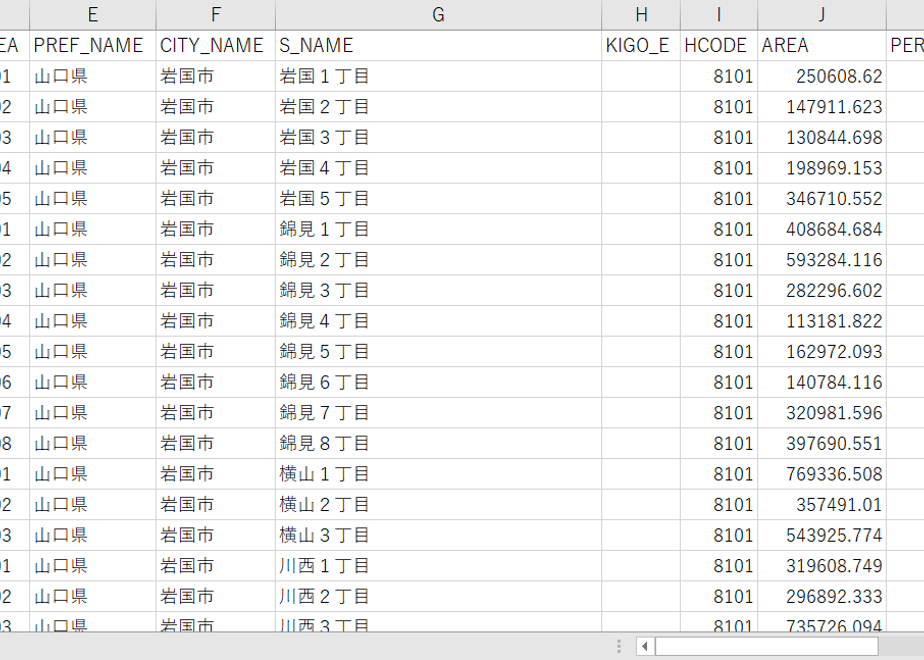Select cell 錦見６丁目
924x660 pixels.
438,382
